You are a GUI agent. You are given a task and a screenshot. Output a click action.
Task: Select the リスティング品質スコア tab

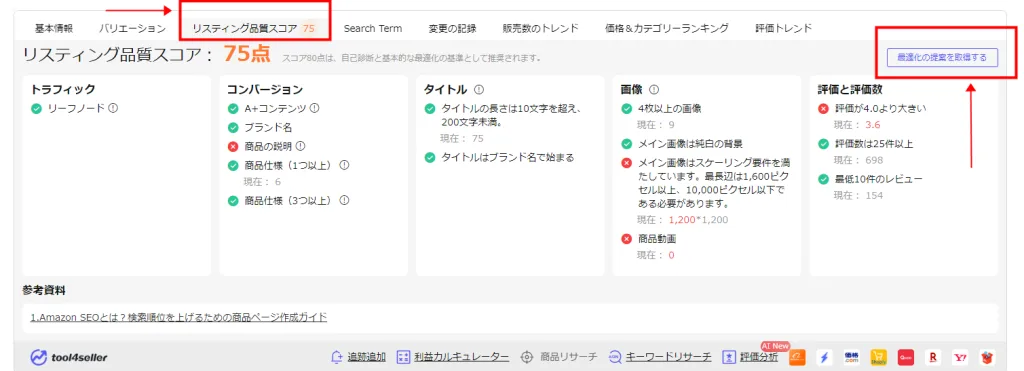click(x=253, y=28)
